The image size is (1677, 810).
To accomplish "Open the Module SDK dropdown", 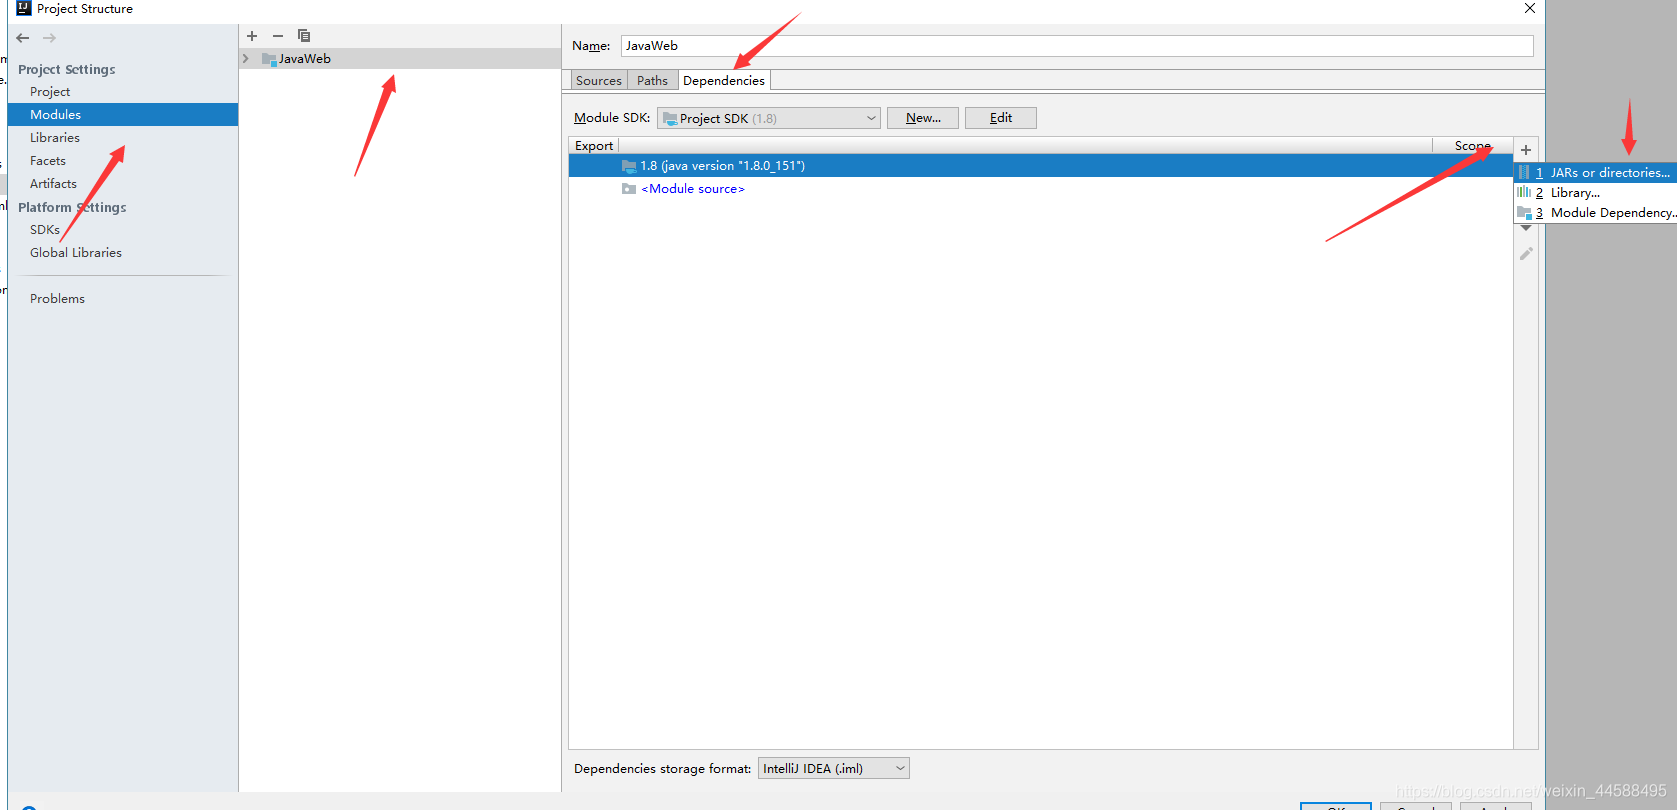I will 769,118.
